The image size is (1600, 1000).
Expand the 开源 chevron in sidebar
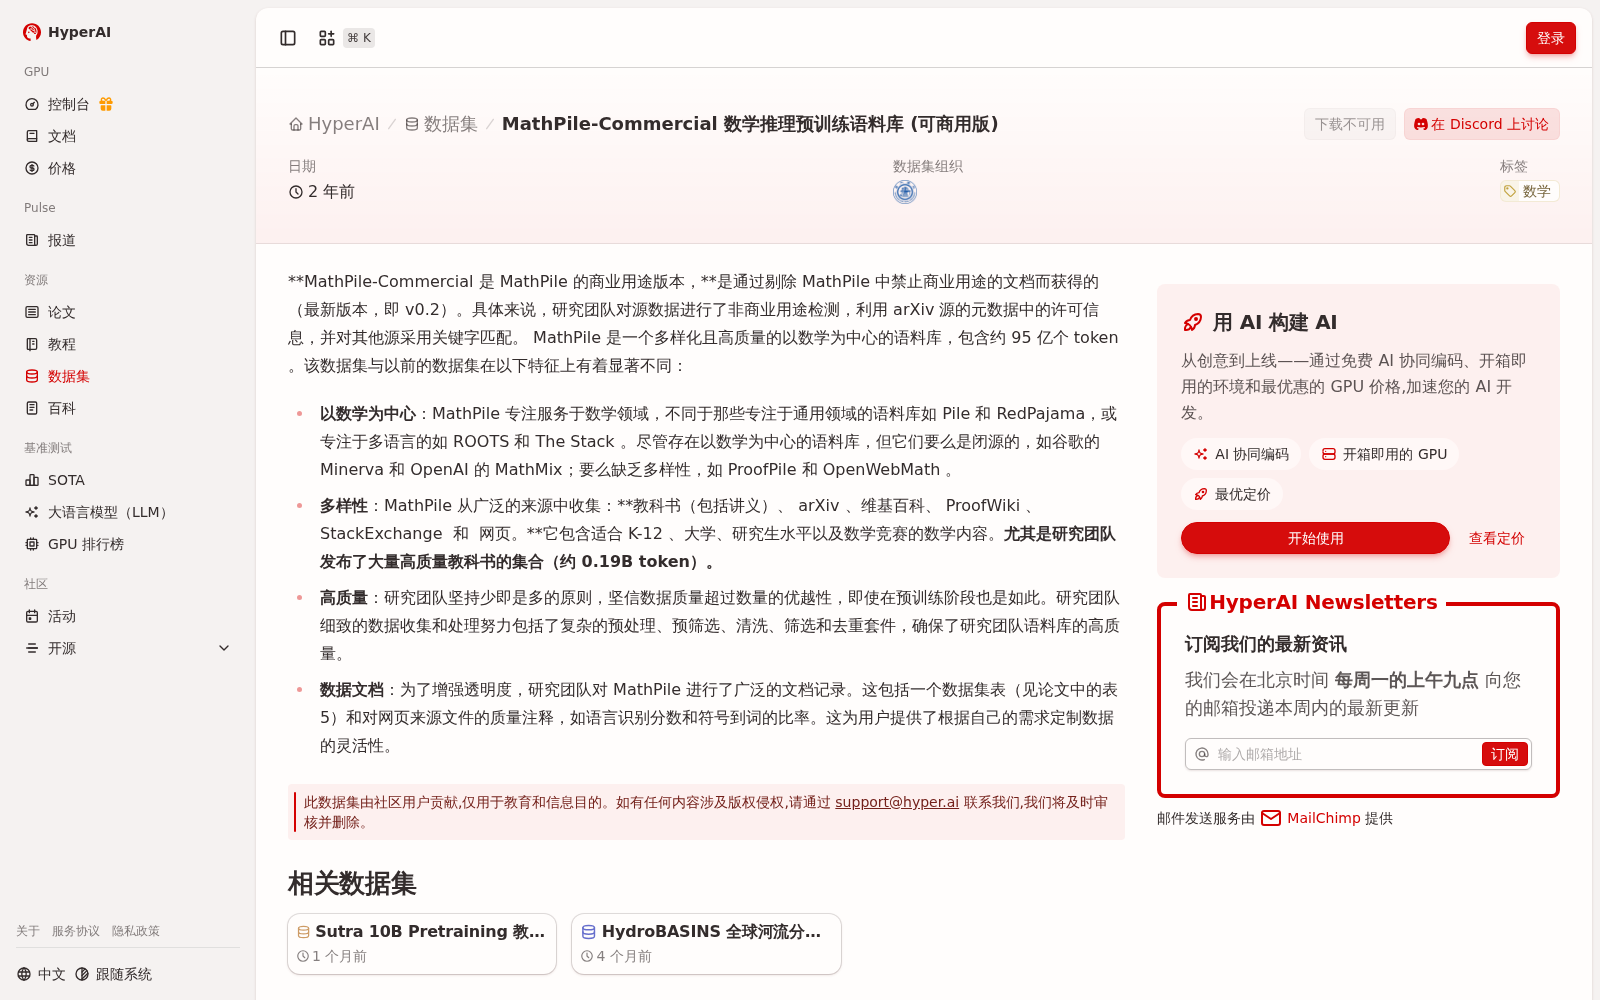224,648
